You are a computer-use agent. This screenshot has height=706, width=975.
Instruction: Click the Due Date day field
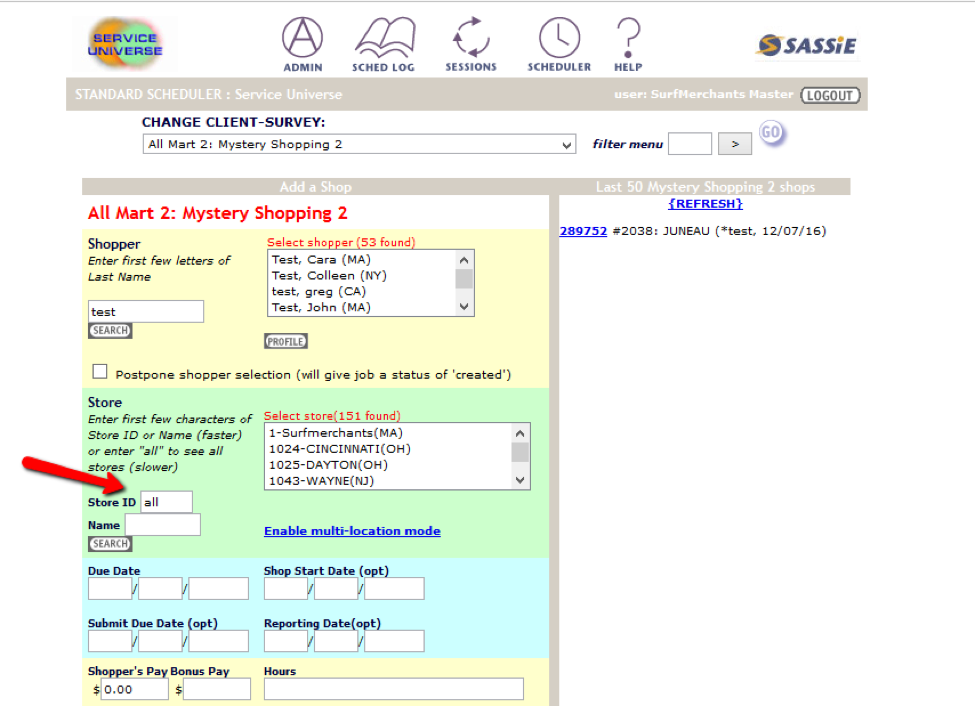coord(160,588)
